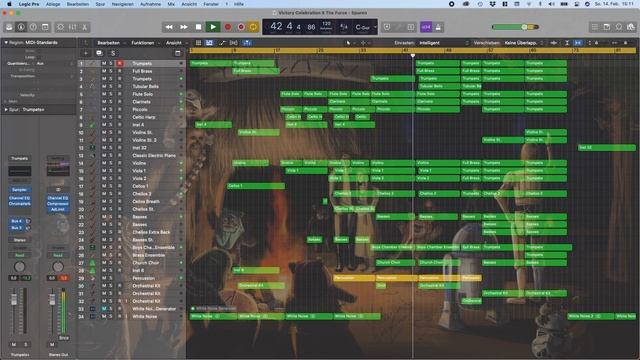Show global tracks icon above track list
Screen dimensions: 640x360
coord(178,53)
